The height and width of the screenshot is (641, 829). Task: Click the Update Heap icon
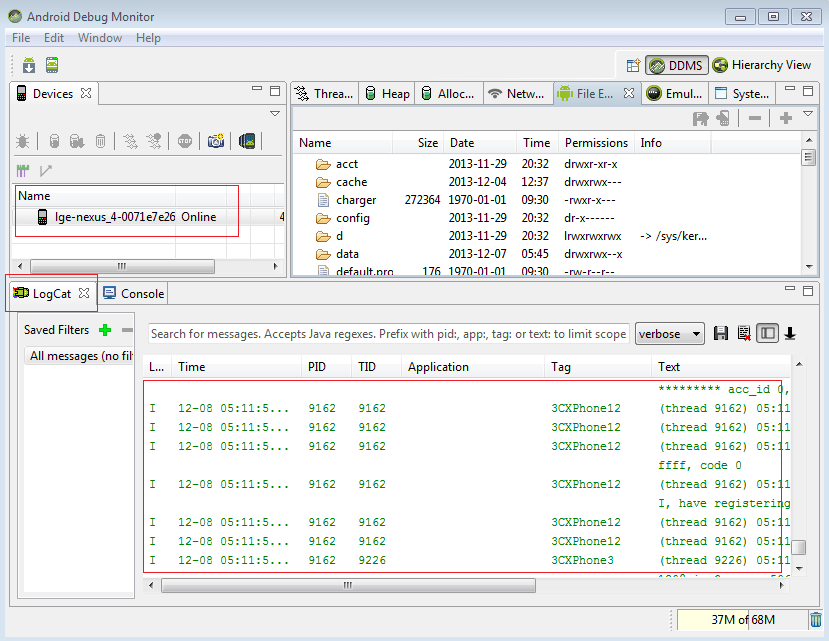click(x=54, y=141)
